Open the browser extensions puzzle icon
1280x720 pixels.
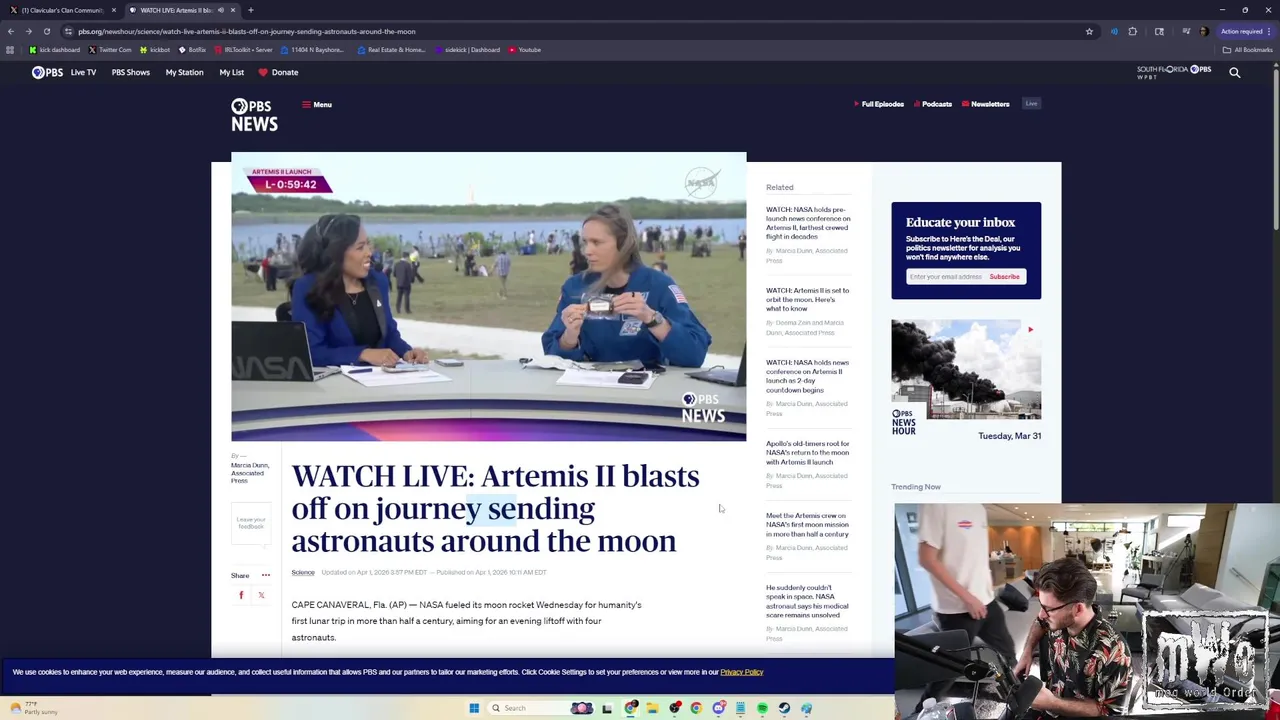point(1132,31)
